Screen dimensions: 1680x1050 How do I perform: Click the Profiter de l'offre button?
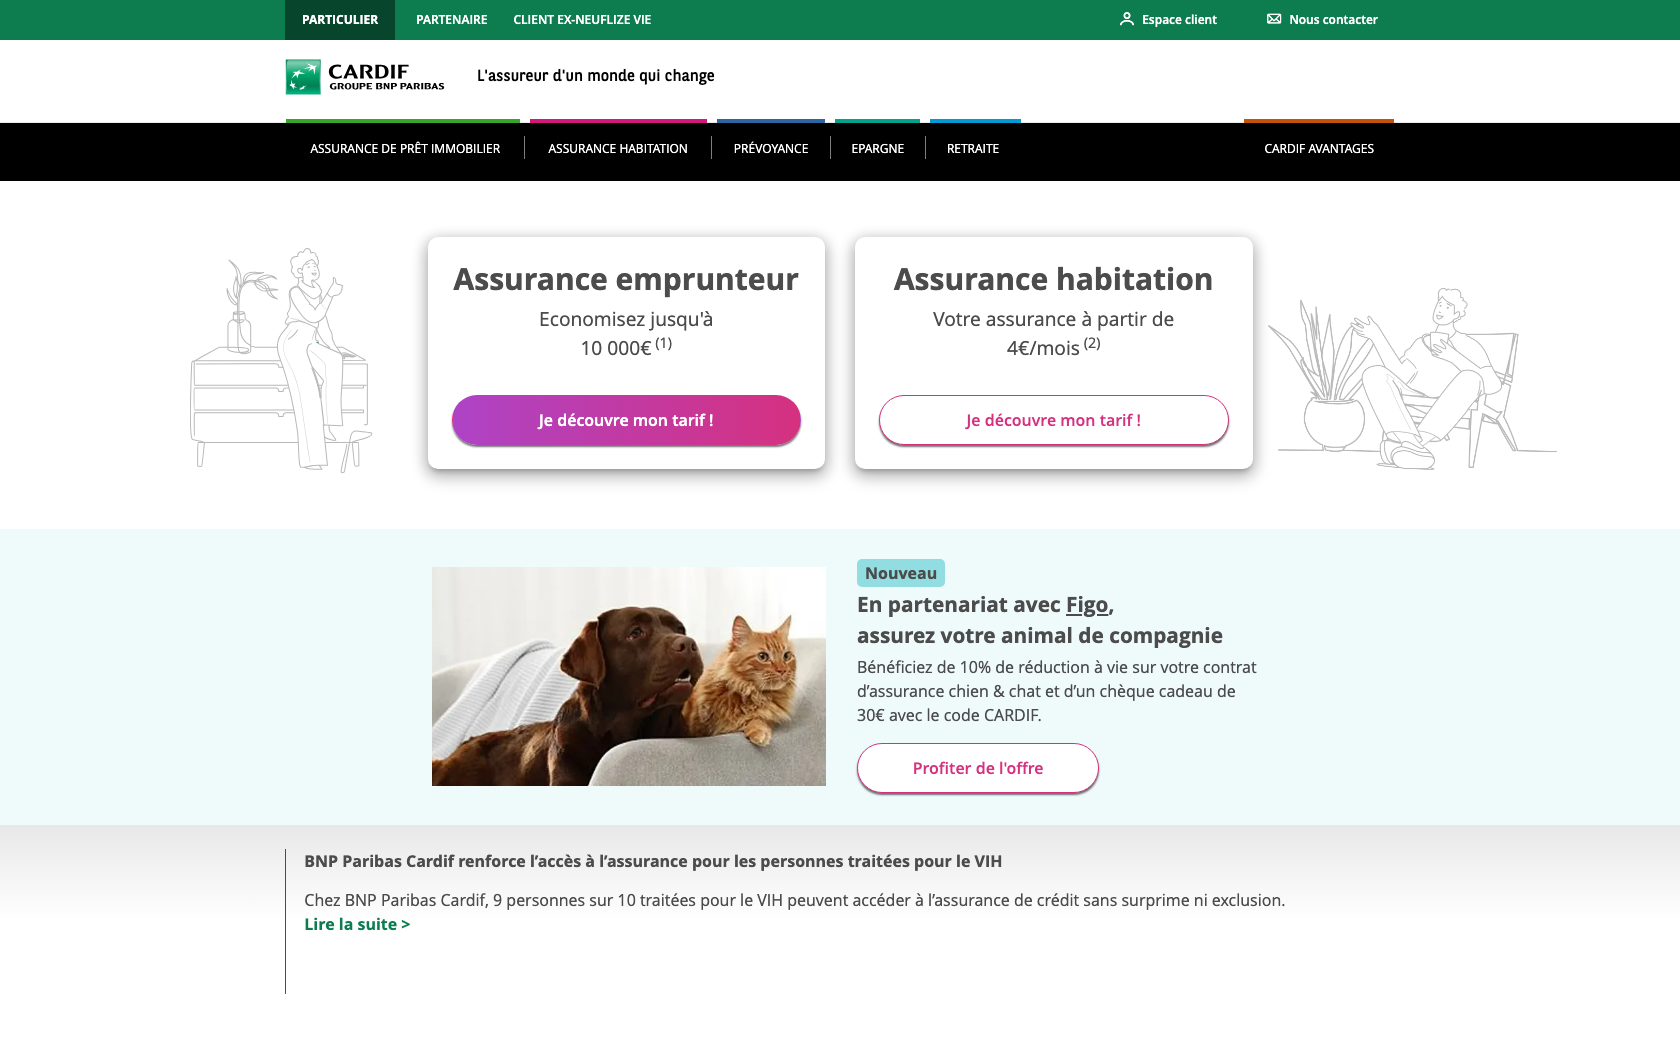(x=977, y=768)
